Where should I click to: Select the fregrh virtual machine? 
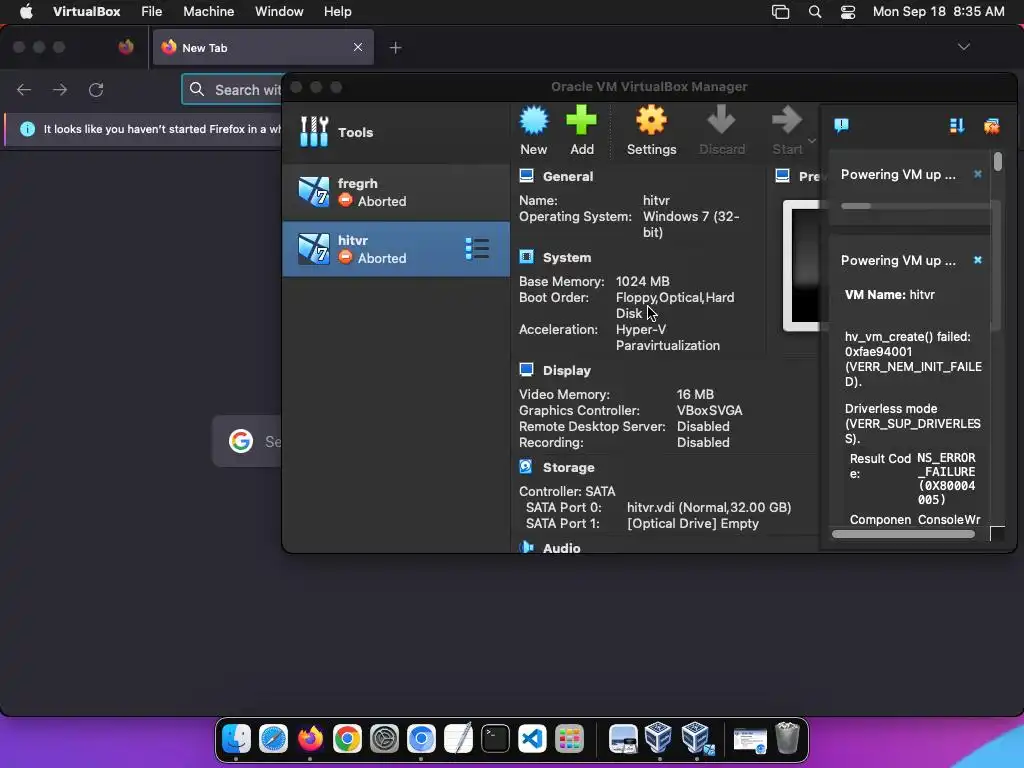[396, 192]
